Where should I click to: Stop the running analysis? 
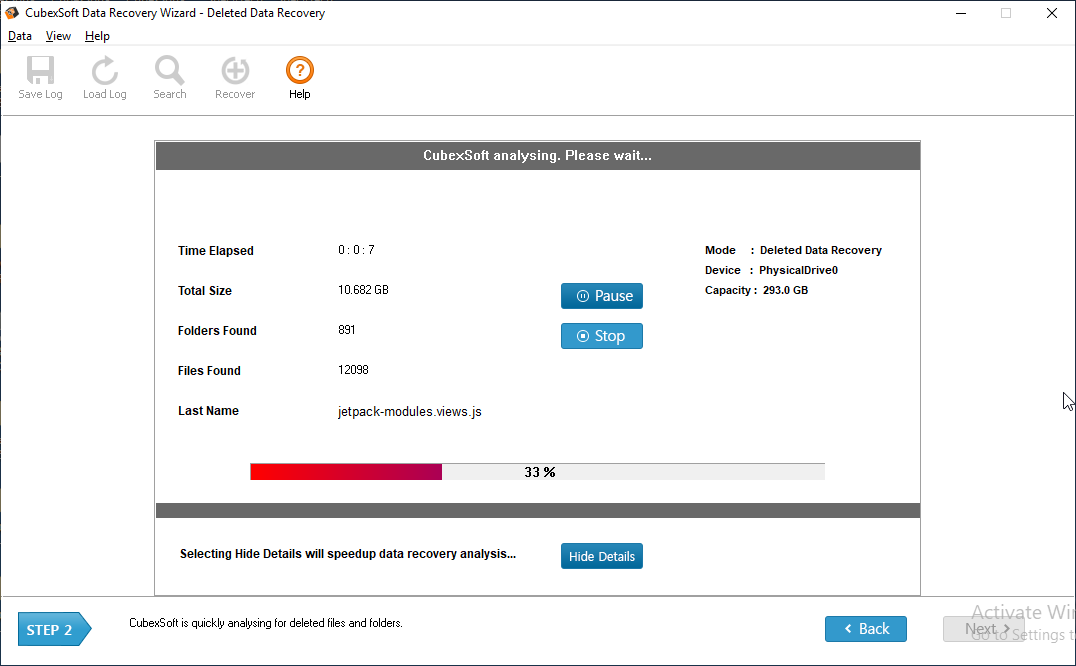click(602, 336)
